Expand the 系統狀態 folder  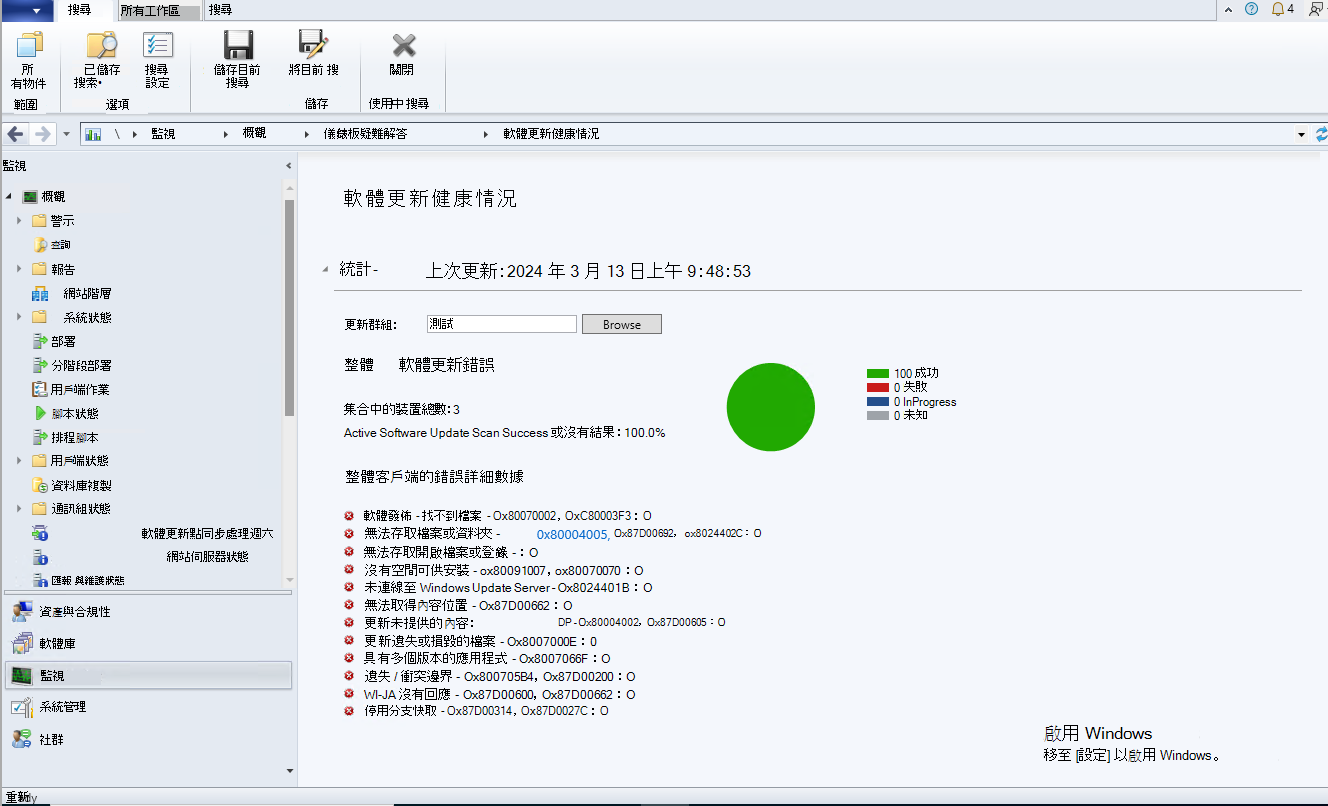click(x=19, y=317)
